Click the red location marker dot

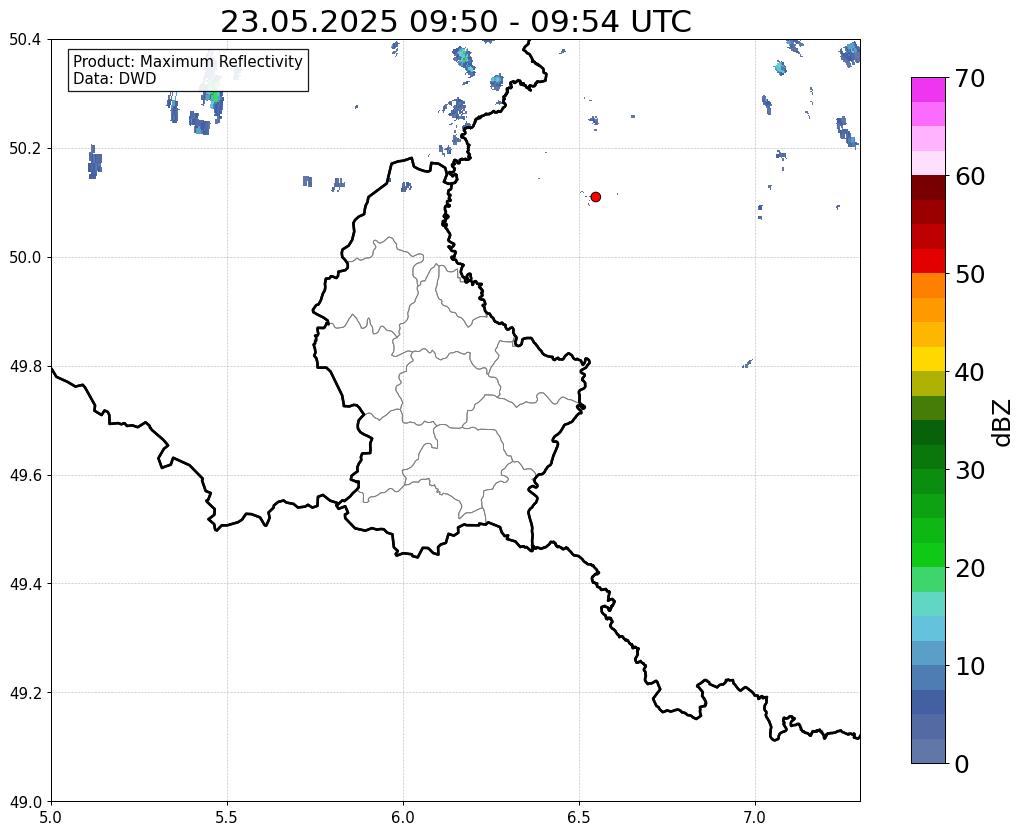pos(595,197)
